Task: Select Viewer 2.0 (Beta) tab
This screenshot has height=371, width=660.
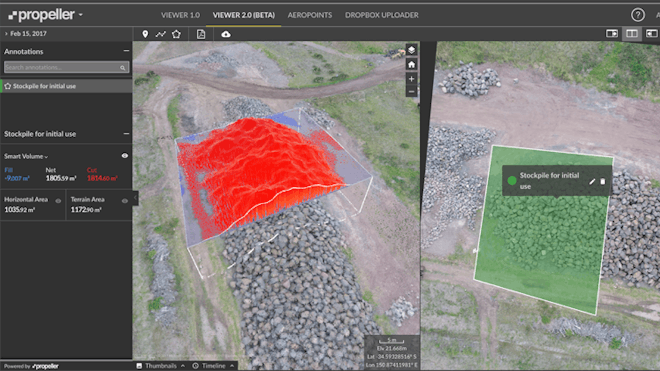Action: [244, 15]
